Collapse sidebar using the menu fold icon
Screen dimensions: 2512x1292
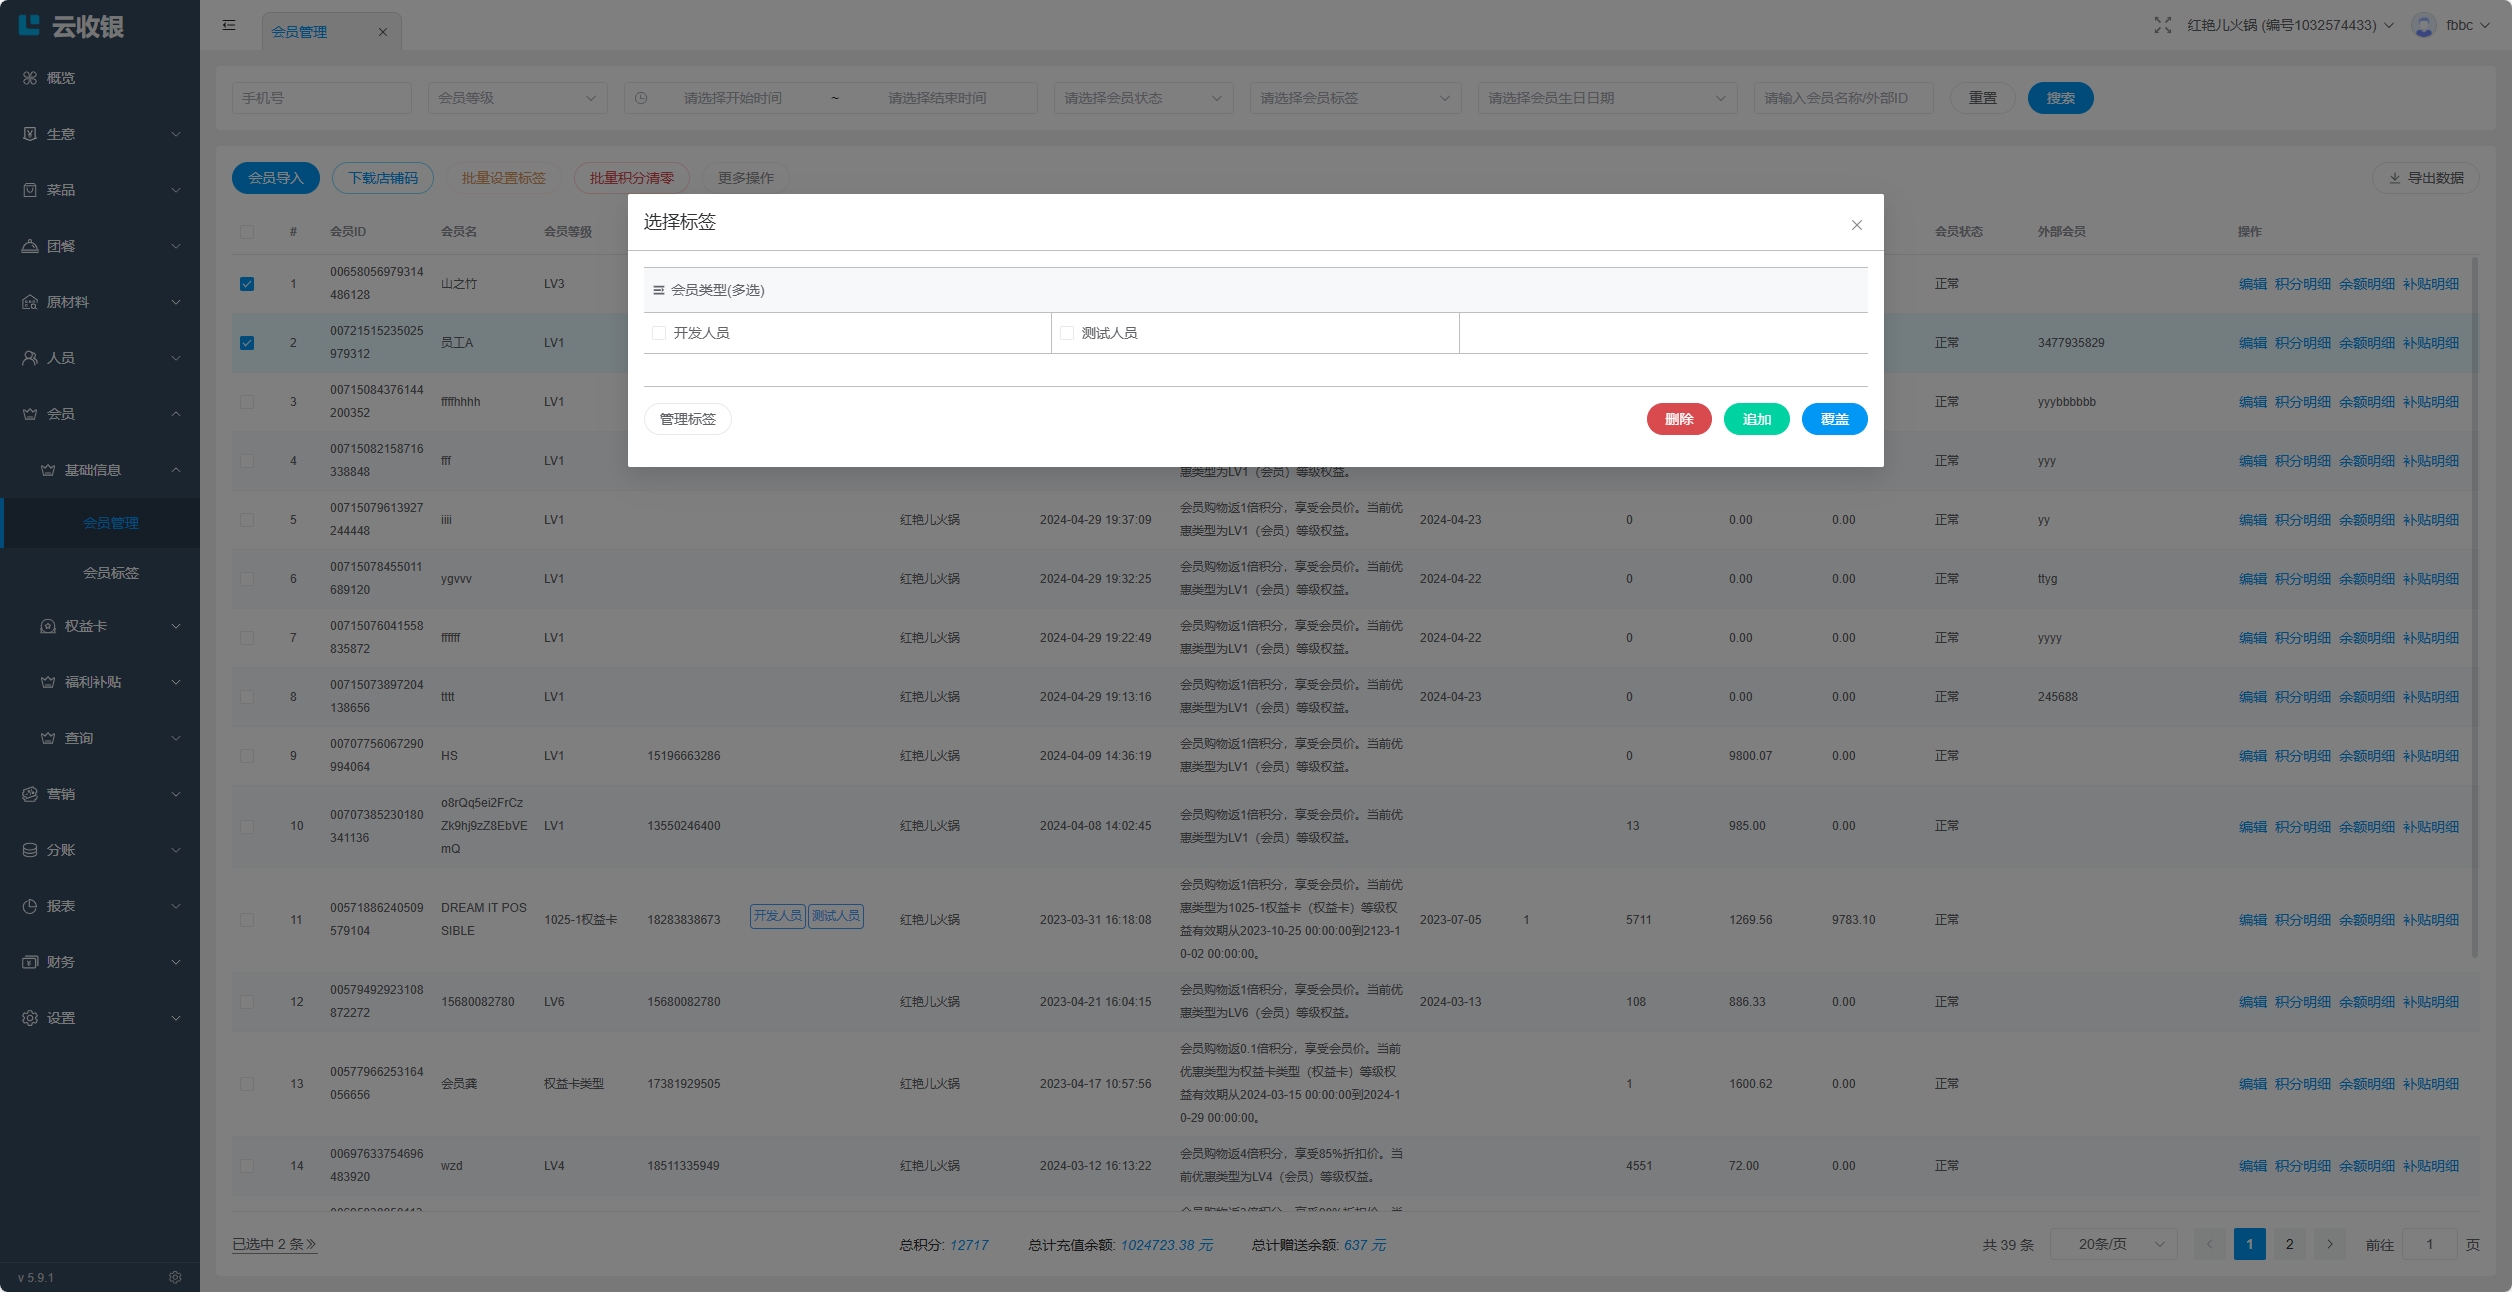pyautogui.click(x=229, y=25)
